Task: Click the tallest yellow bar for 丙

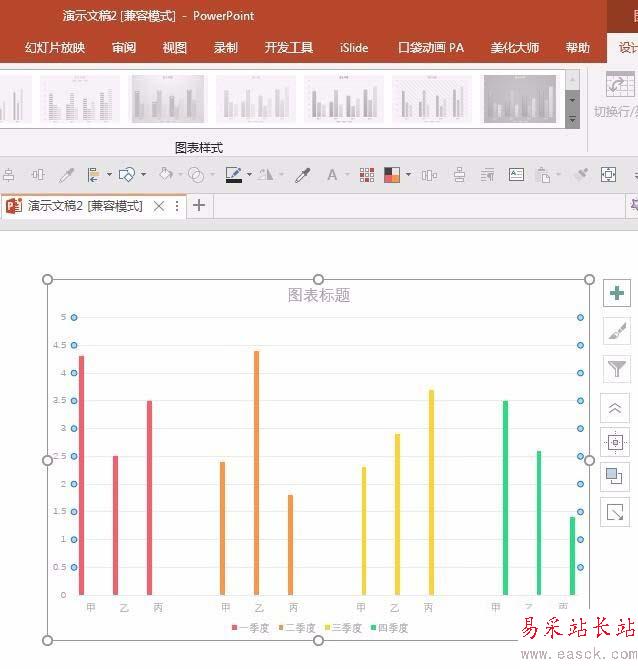Action: [x=431, y=492]
